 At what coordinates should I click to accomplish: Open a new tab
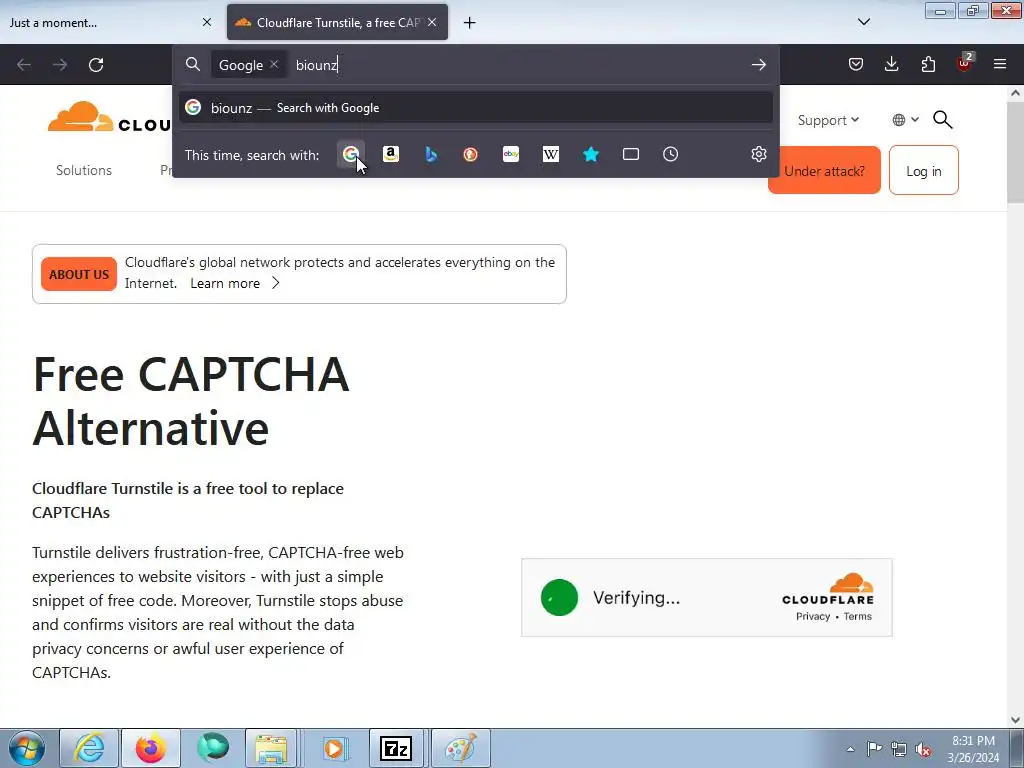point(470,23)
